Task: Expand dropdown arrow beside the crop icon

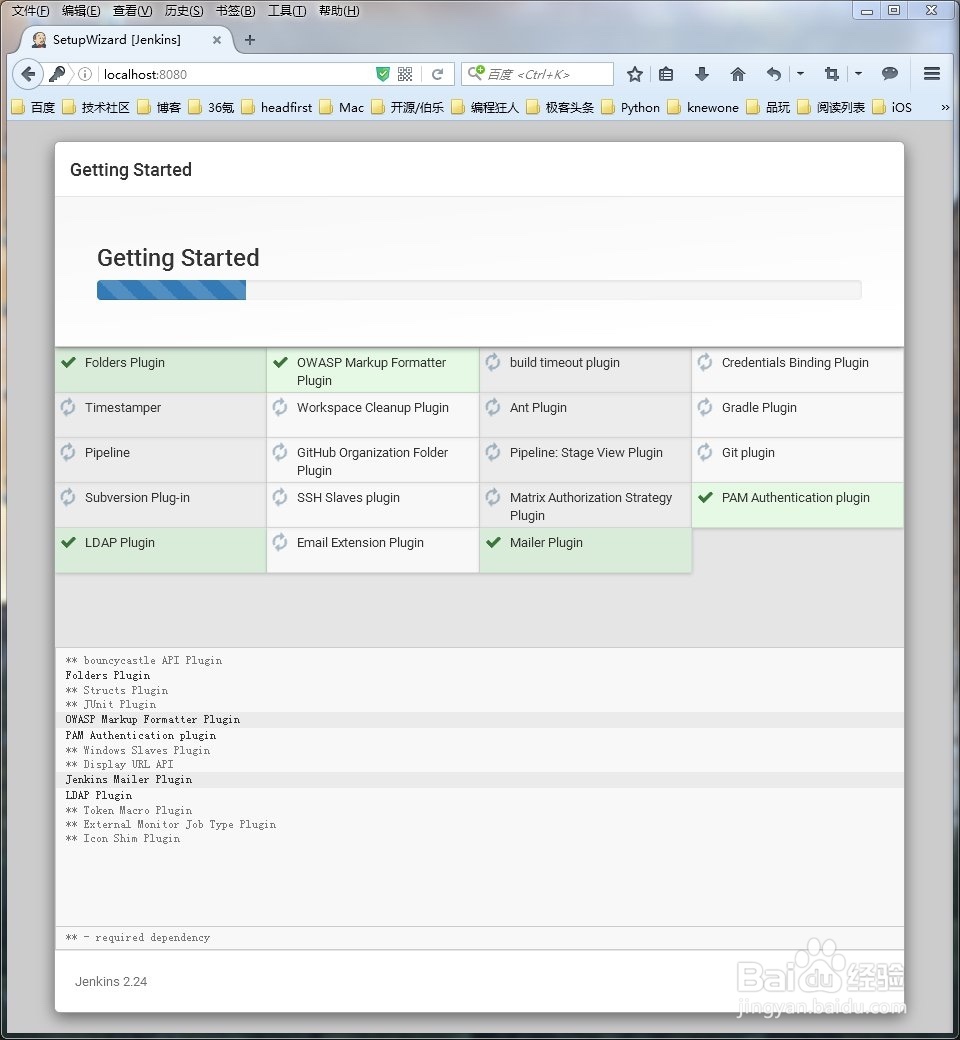Action: click(x=858, y=74)
